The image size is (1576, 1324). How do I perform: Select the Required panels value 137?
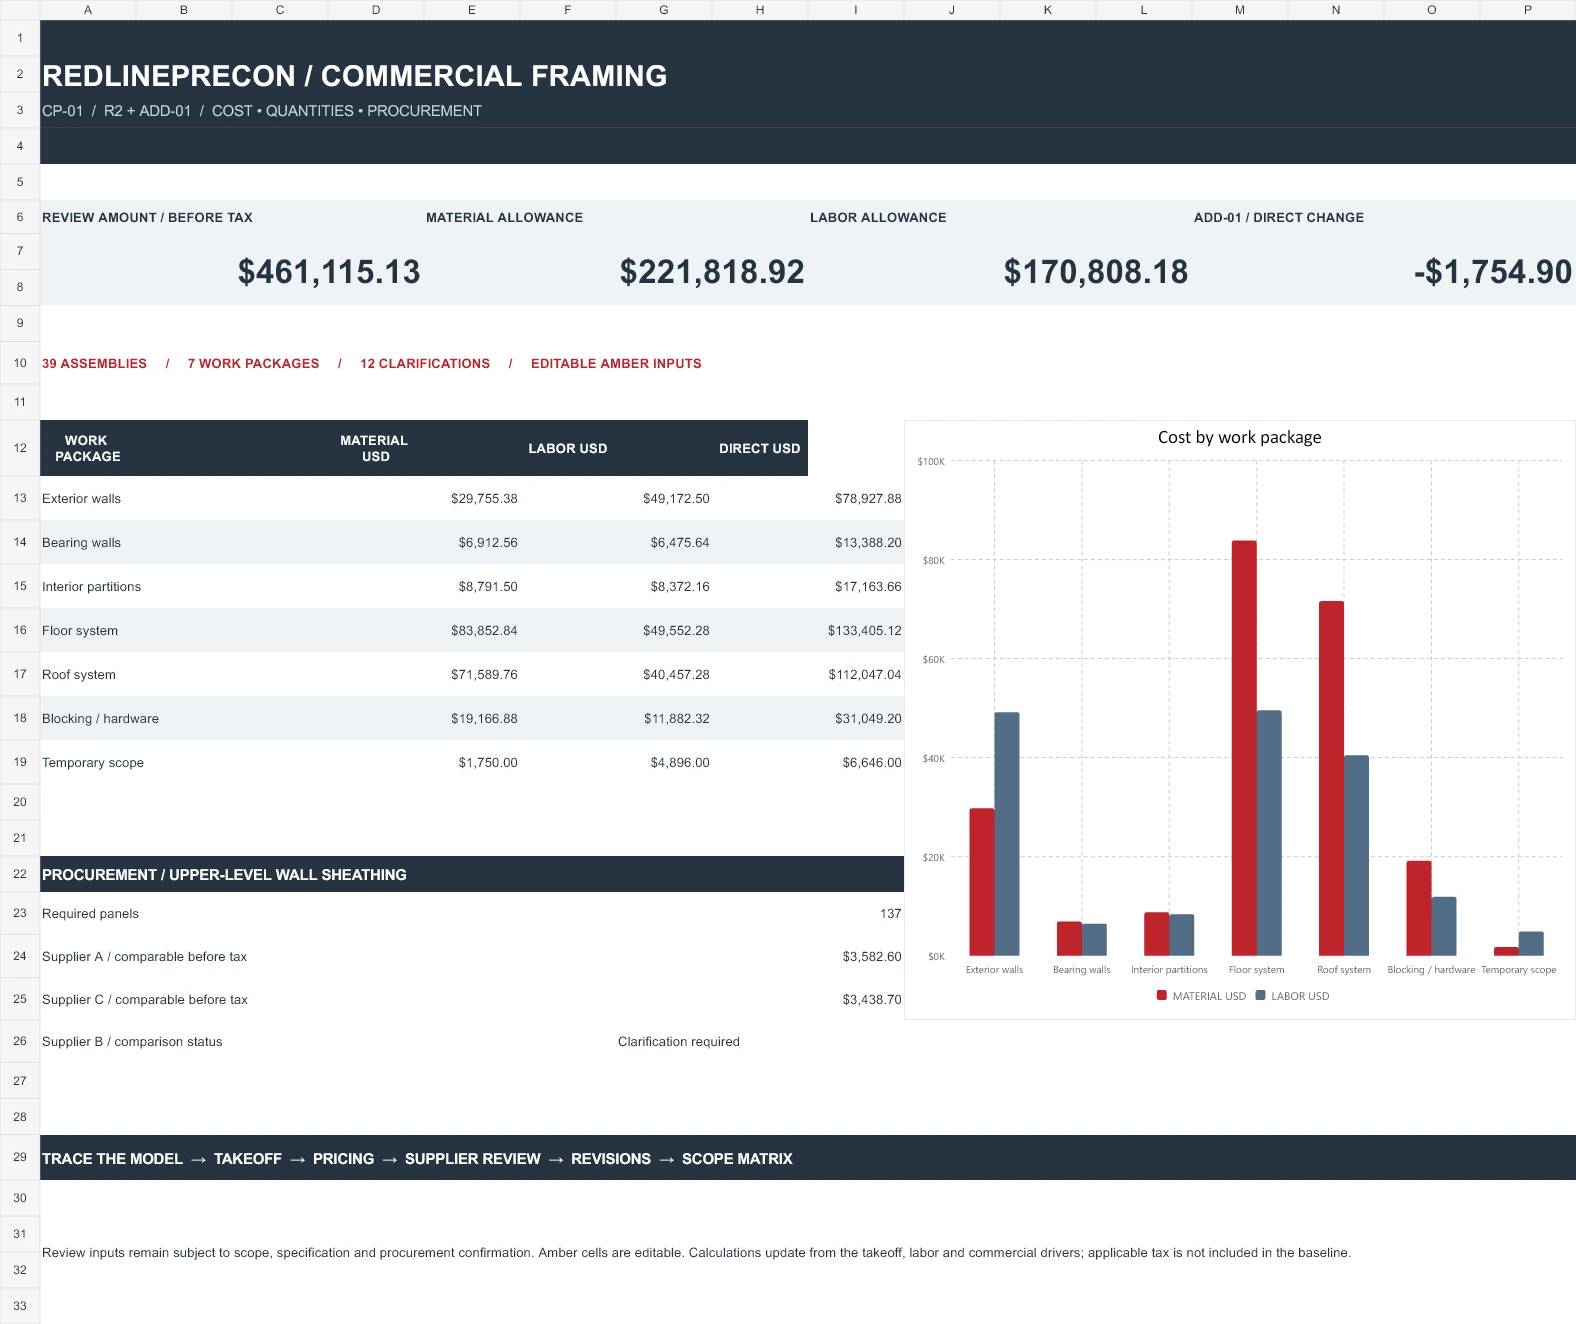pyautogui.click(x=890, y=914)
